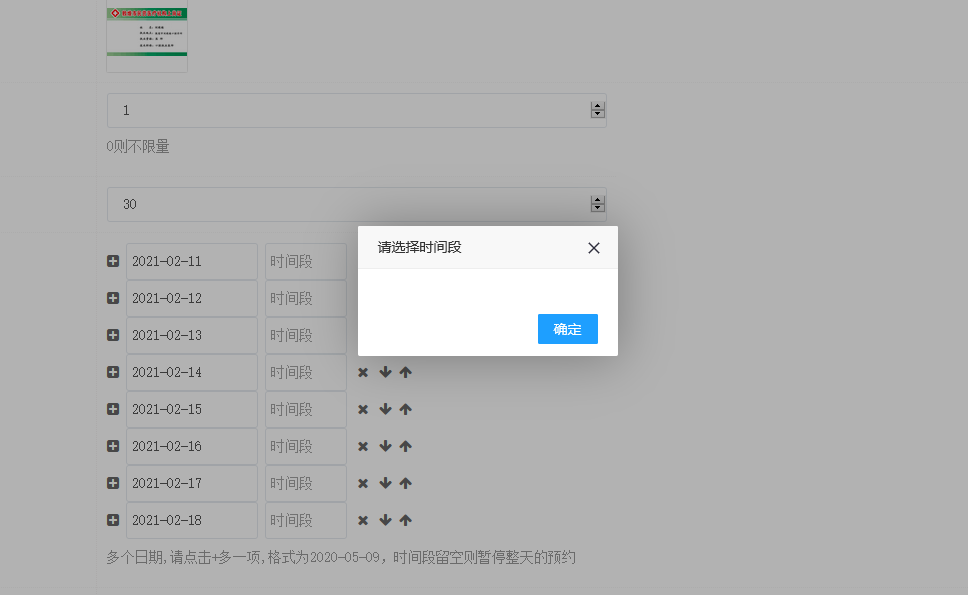968x595 pixels.
Task: Focus the 2021-02-12 date field
Action: click(191, 298)
